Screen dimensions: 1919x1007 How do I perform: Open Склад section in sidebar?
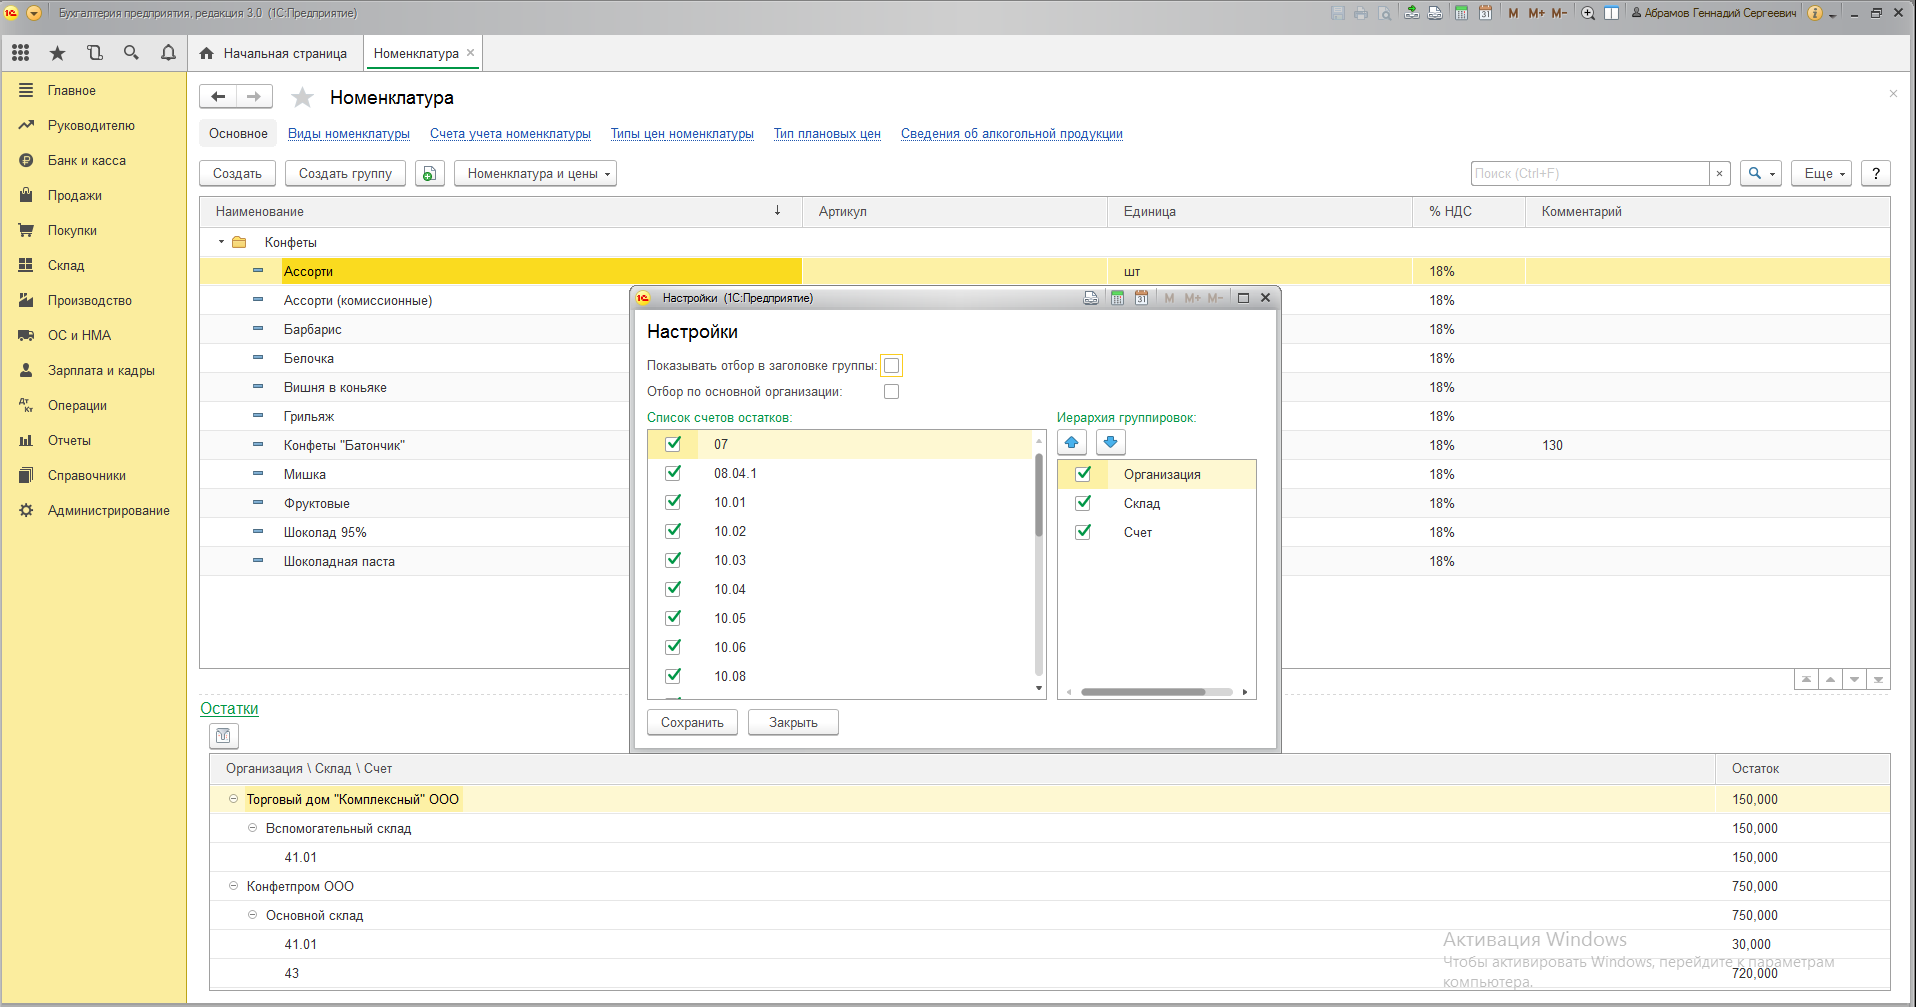(66, 265)
